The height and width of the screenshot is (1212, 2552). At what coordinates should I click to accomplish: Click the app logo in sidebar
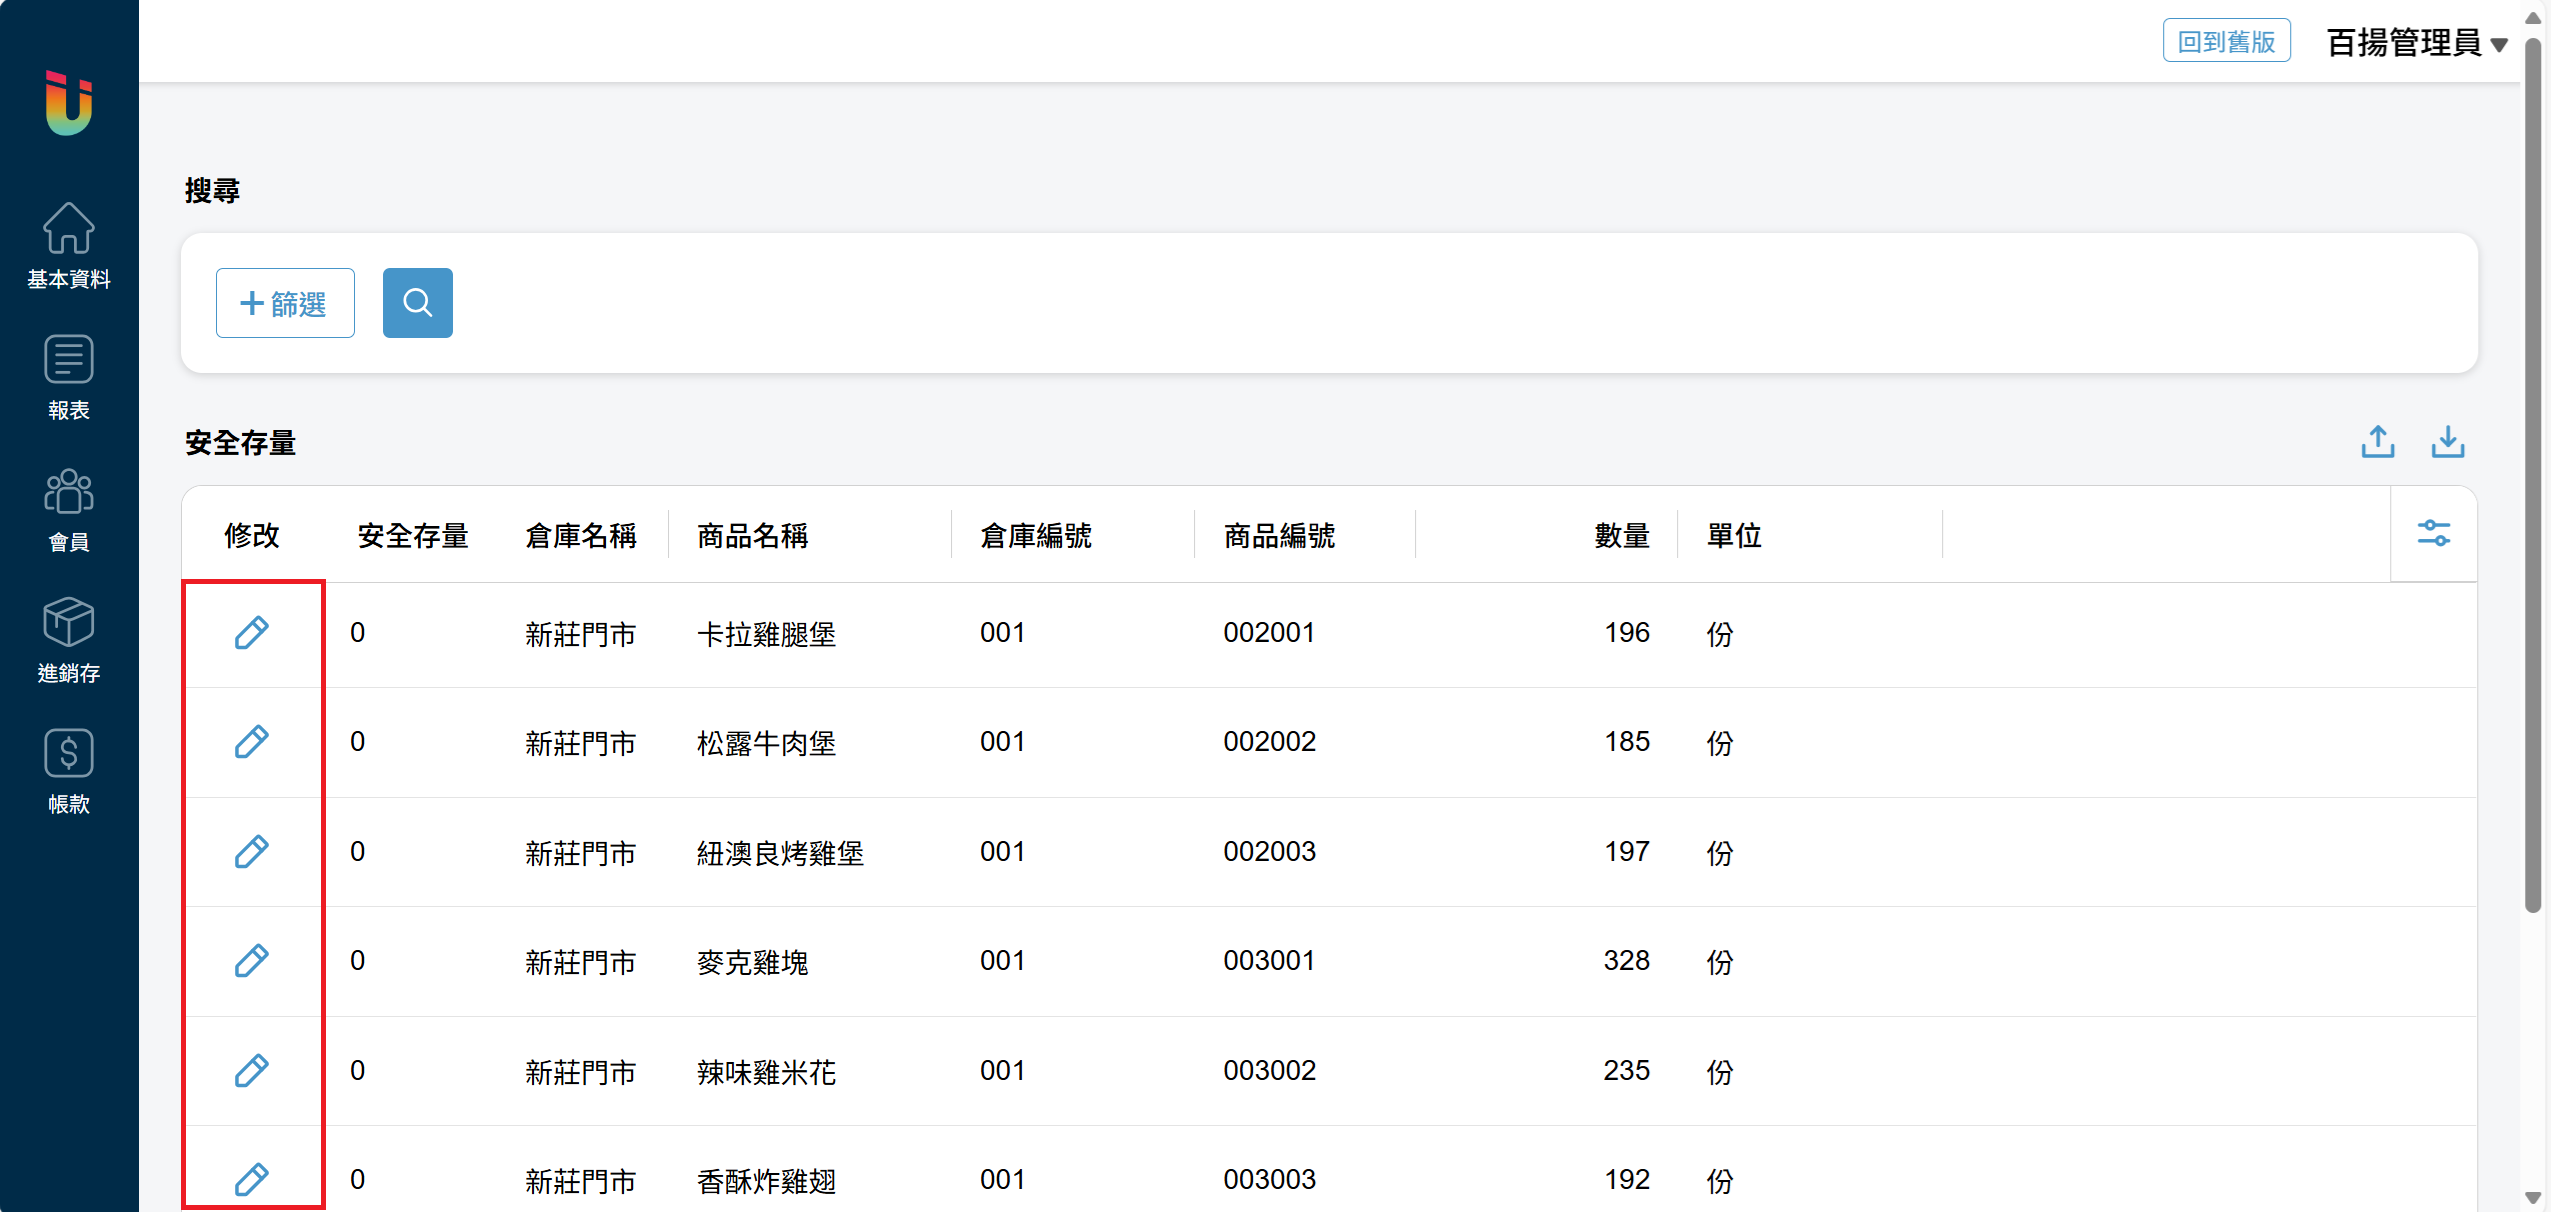tap(68, 102)
